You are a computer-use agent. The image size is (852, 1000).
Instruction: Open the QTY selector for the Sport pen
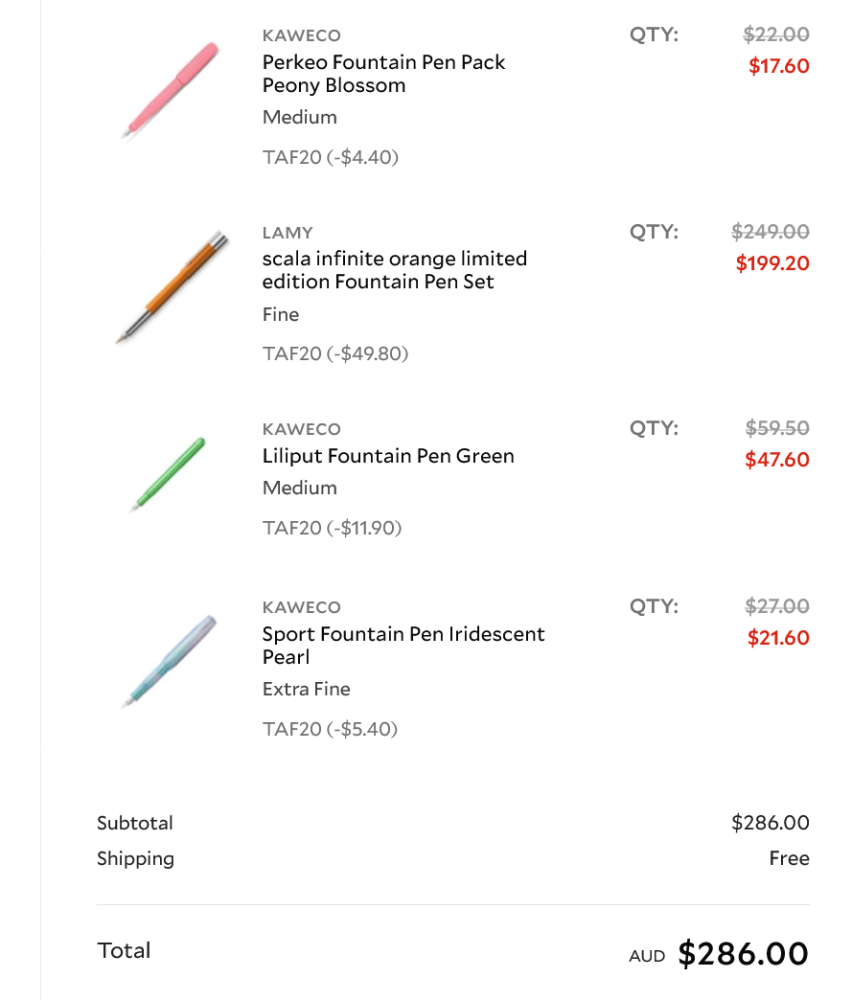(x=652, y=606)
